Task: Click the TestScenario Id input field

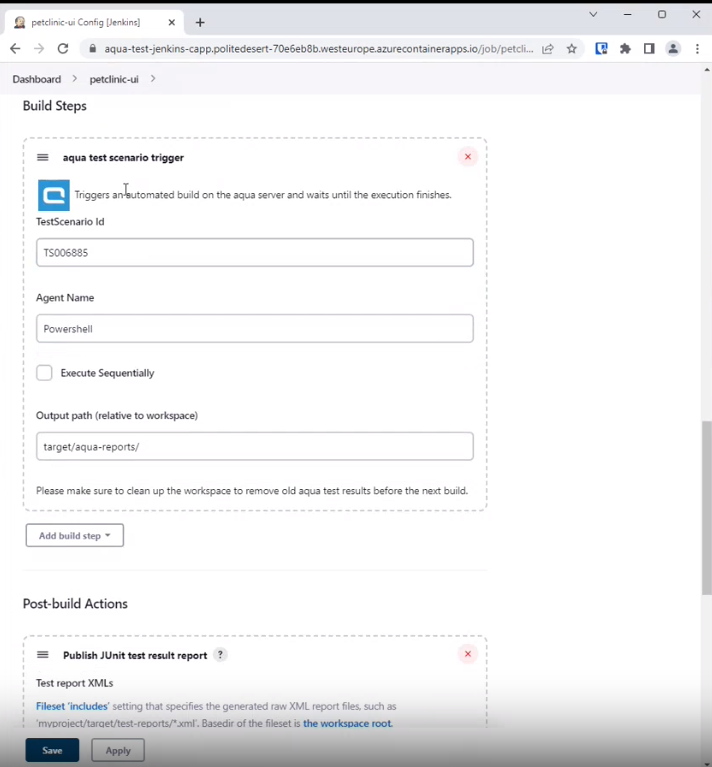Action: 254,253
